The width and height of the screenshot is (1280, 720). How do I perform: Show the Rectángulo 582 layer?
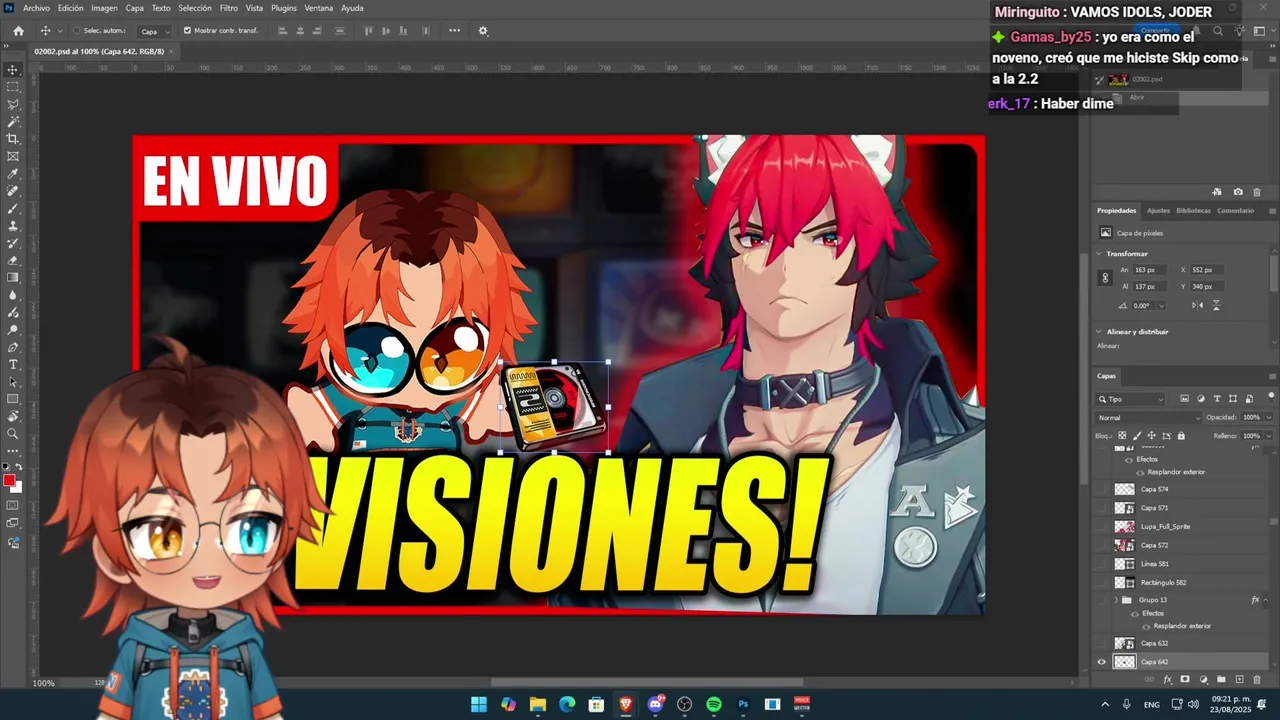[1102, 582]
